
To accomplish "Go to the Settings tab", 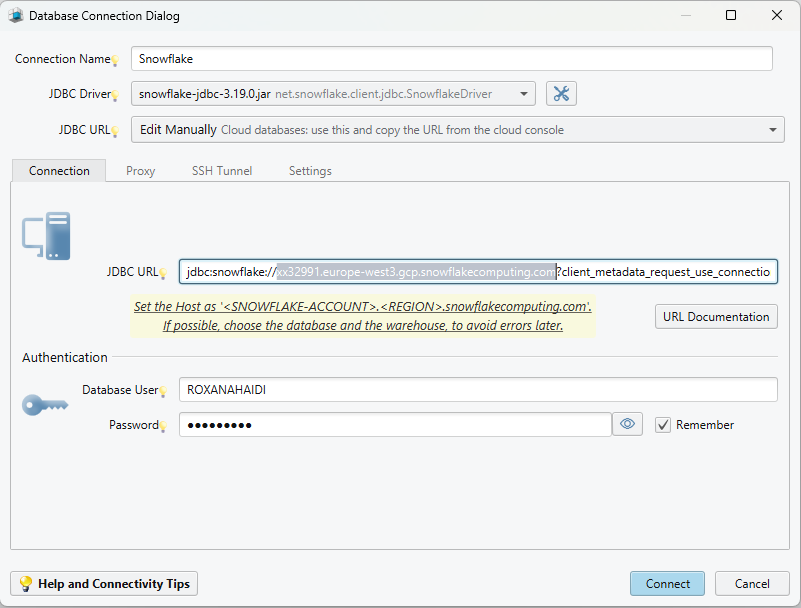I will 310,171.
